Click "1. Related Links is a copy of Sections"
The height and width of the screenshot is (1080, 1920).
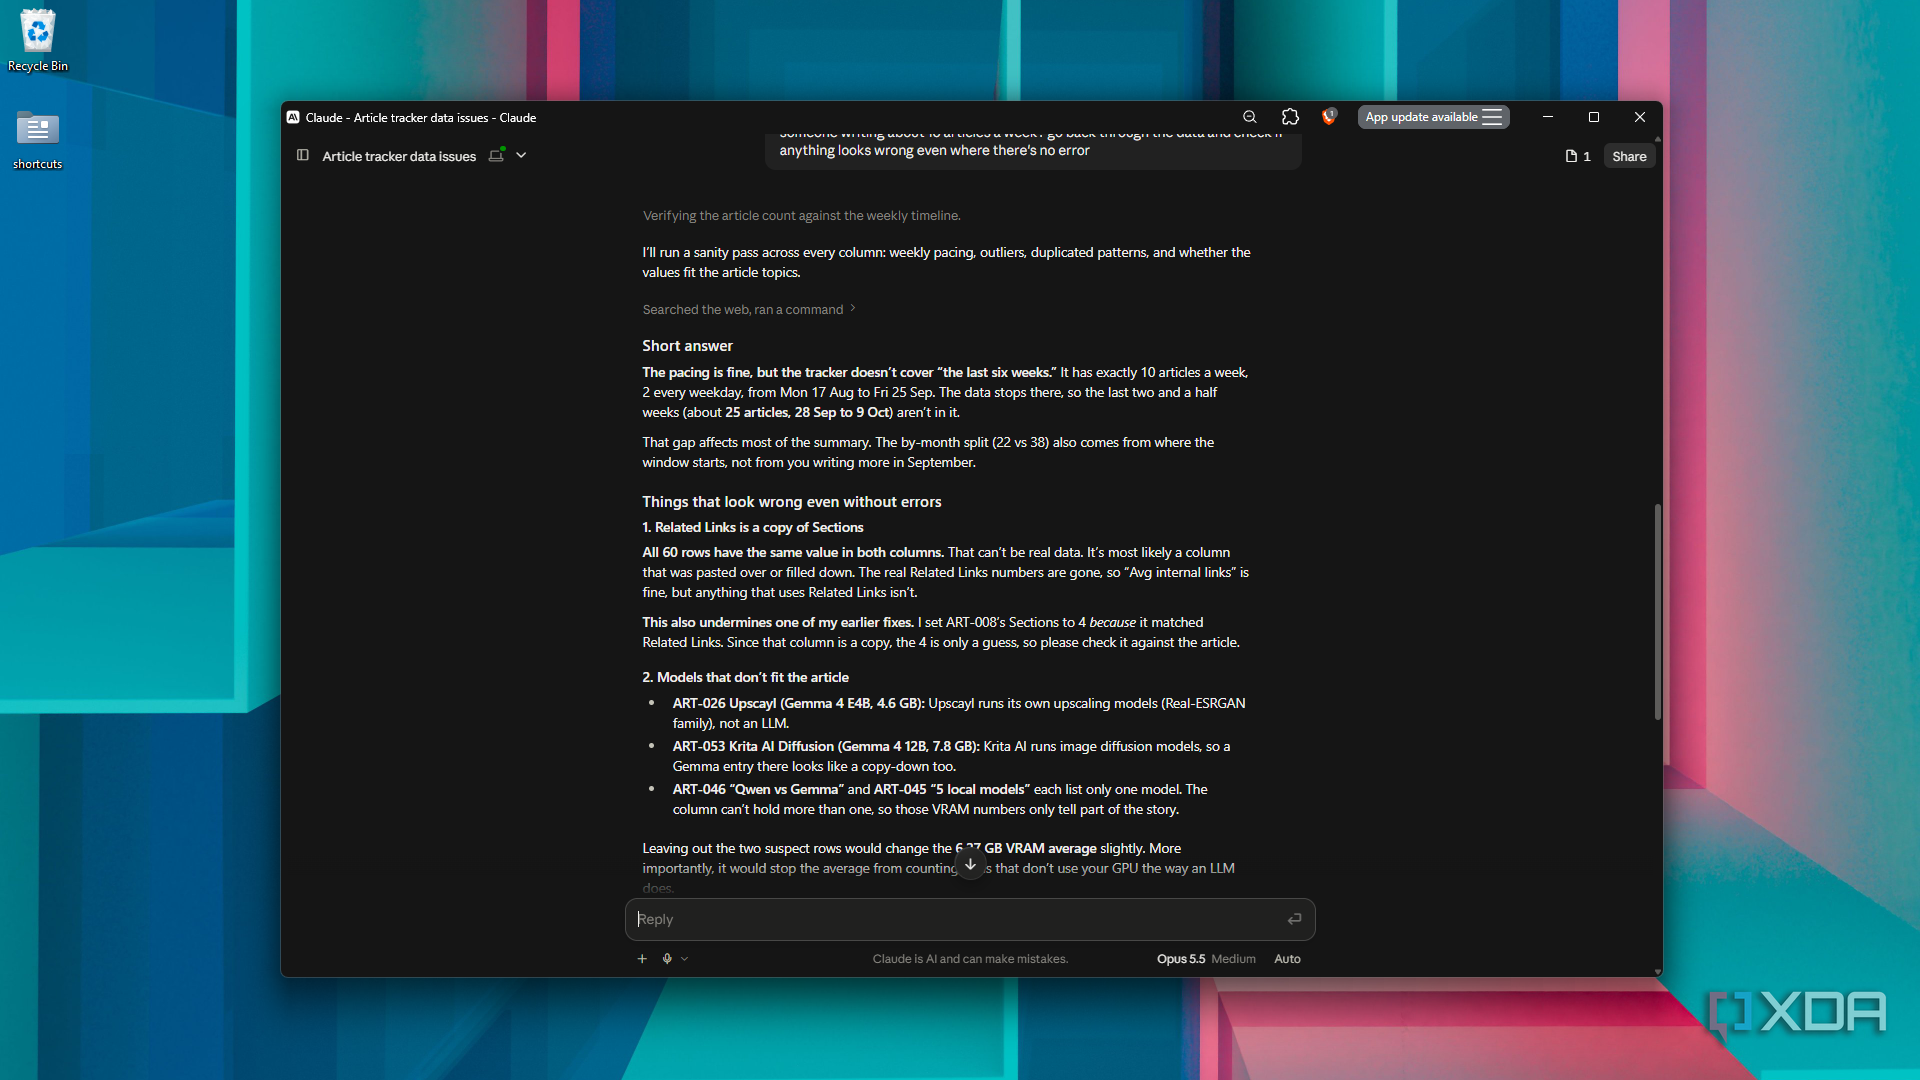click(x=752, y=527)
